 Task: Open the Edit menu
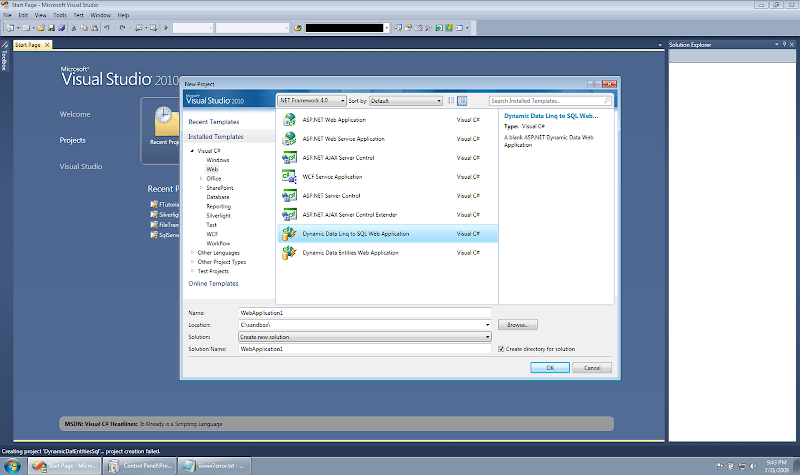tap(23, 15)
